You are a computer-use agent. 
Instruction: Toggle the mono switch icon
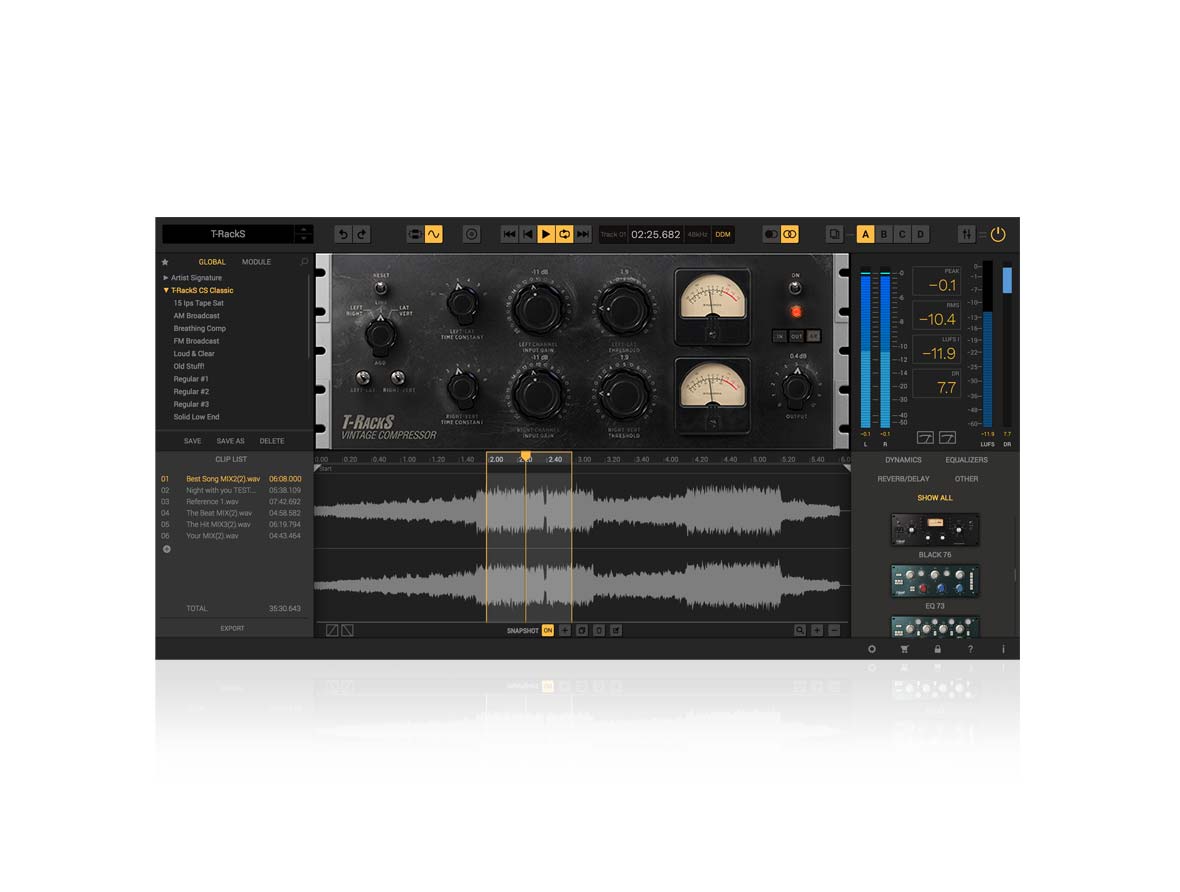[x=771, y=234]
